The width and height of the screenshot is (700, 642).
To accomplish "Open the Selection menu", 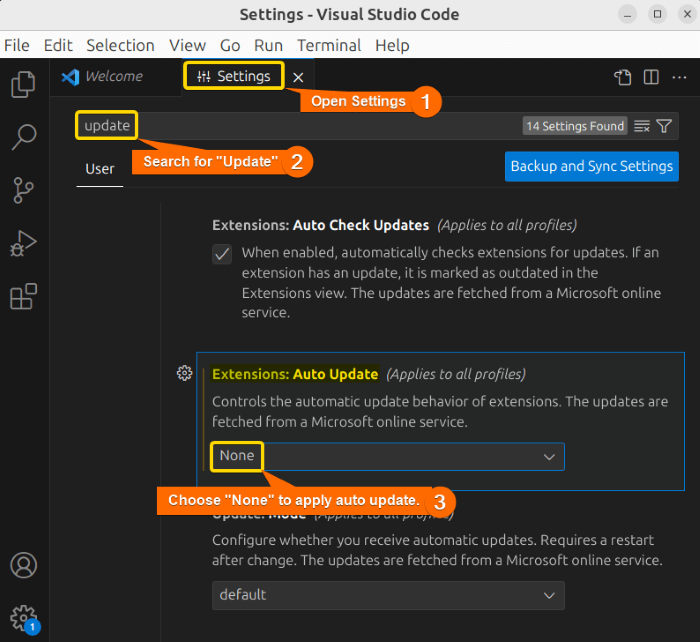I will 121,46.
